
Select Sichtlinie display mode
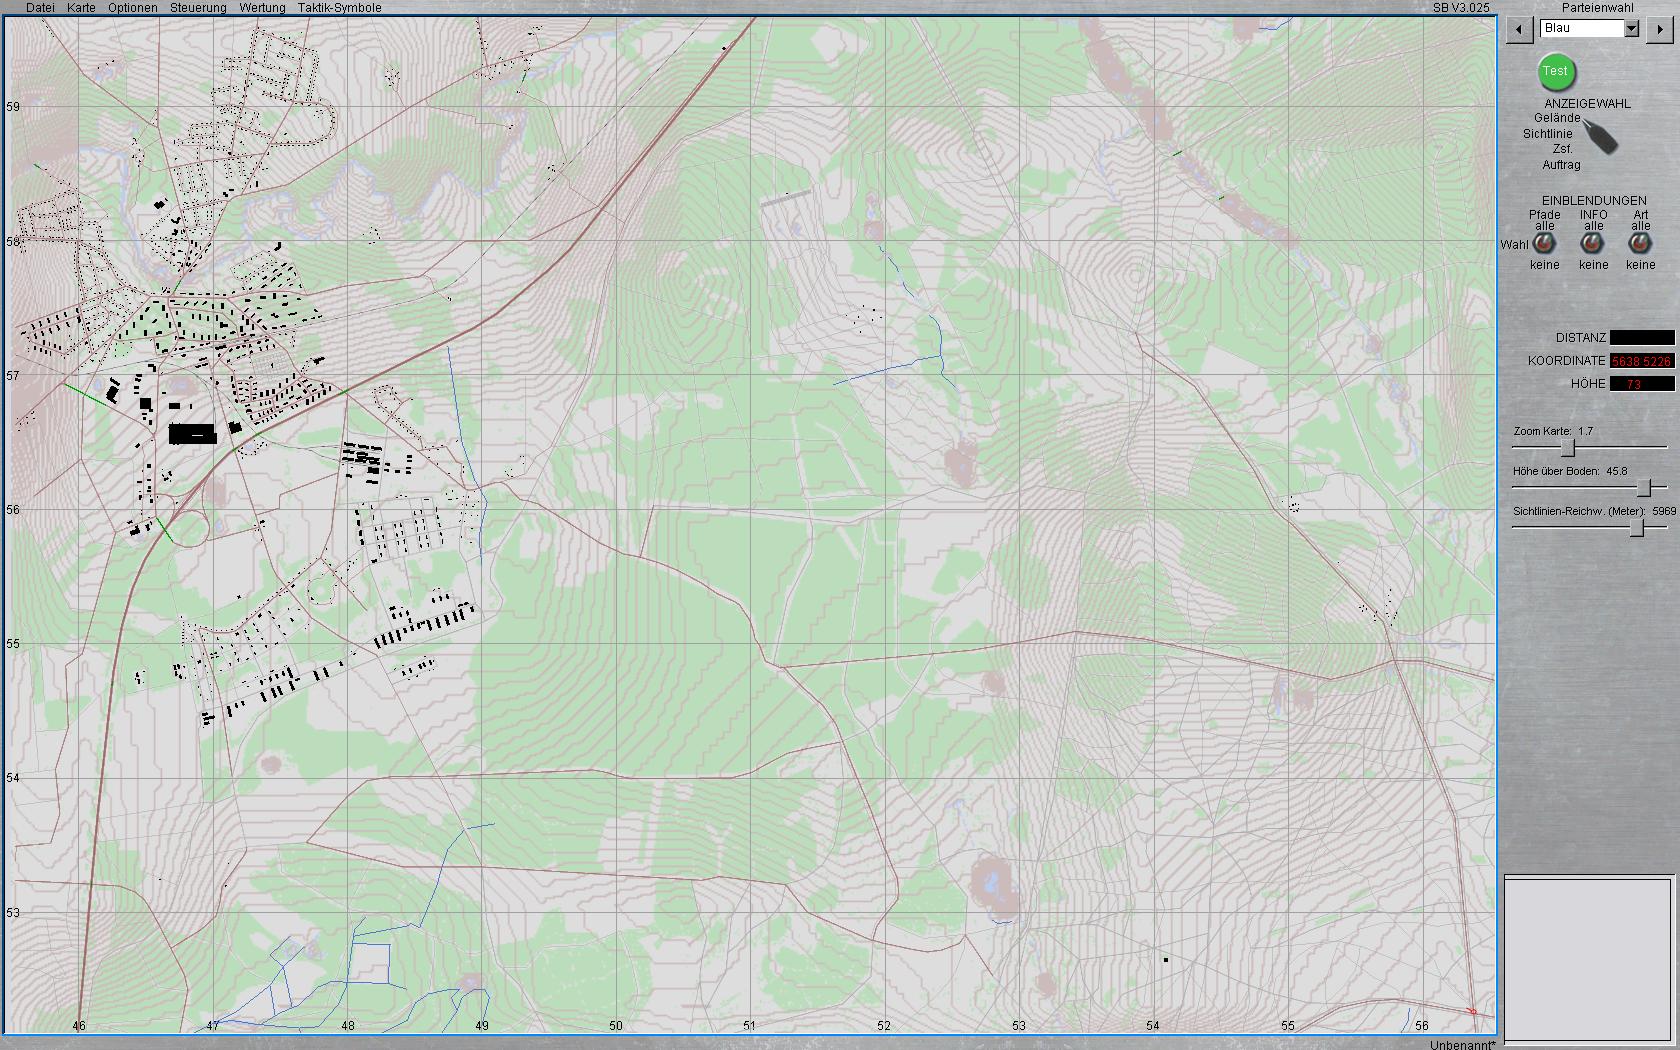[1547, 134]
